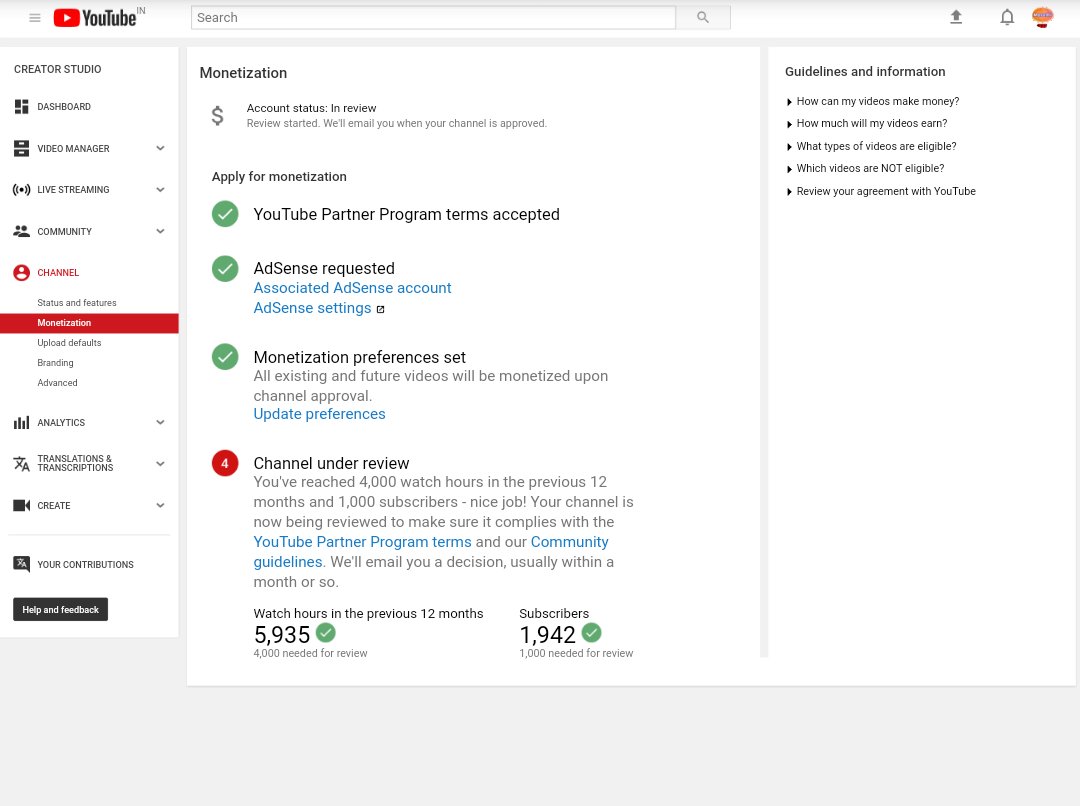Click 'Apply for monetization' heading
The height and width of the screenshot is (806, 1080).
[x=279, y=176]
